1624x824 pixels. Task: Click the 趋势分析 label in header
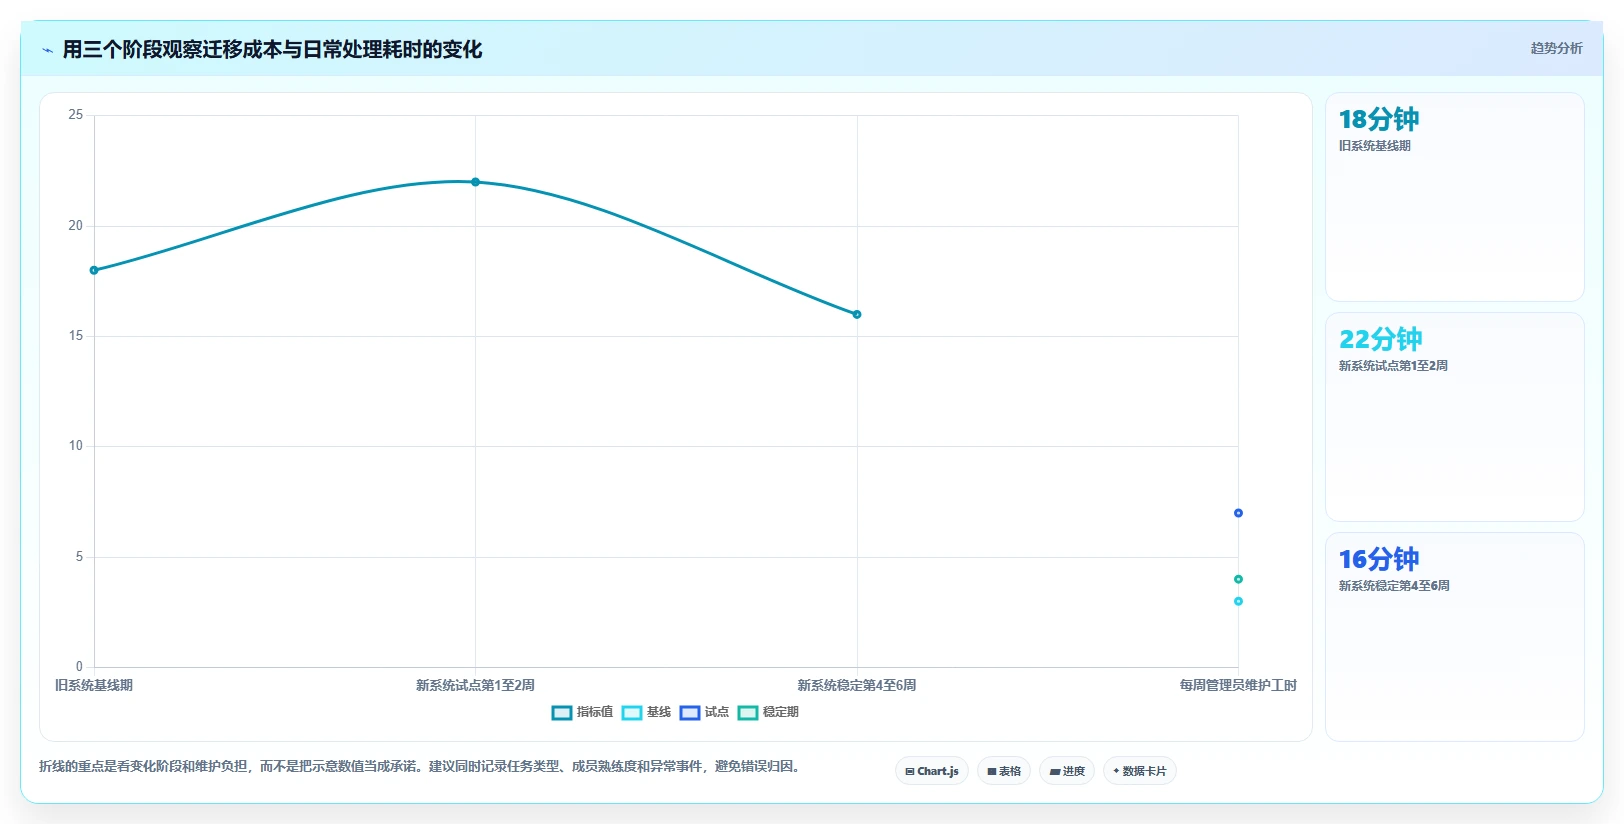pos(1556,48)
